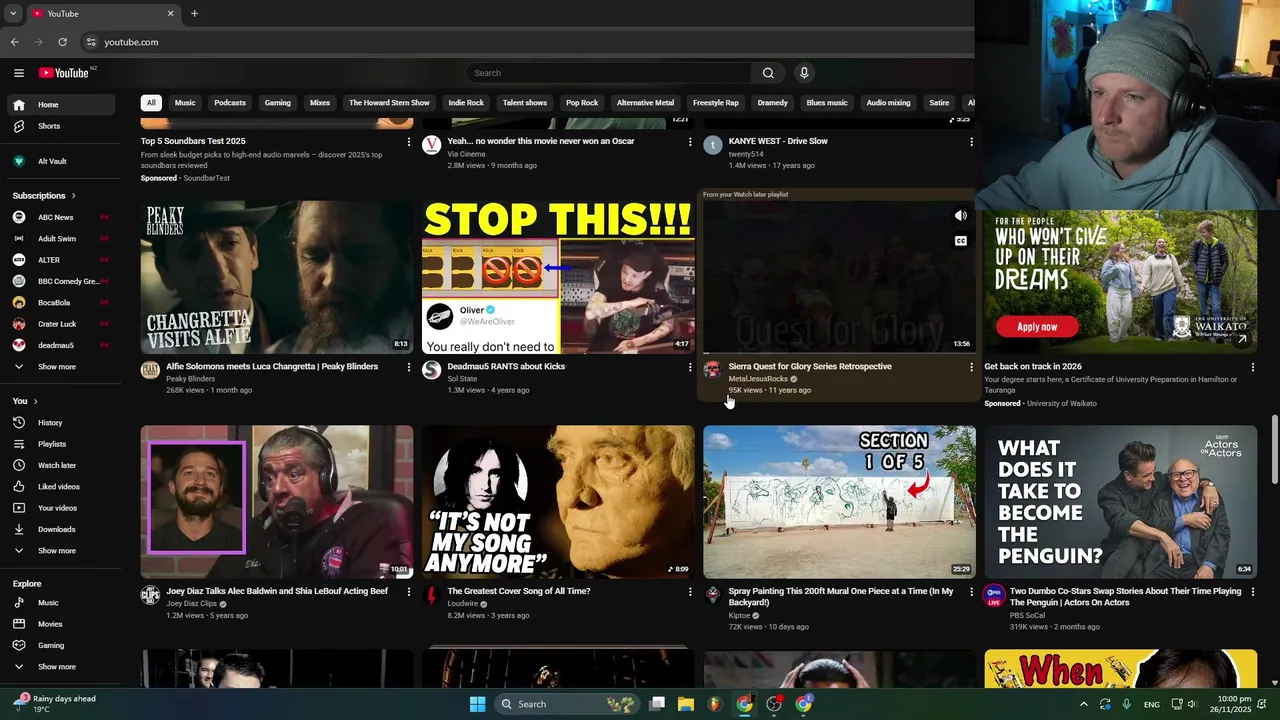Open Windows Start menu
The height and width of the screenshot is (720, 1280).
[x=478, y=704]
